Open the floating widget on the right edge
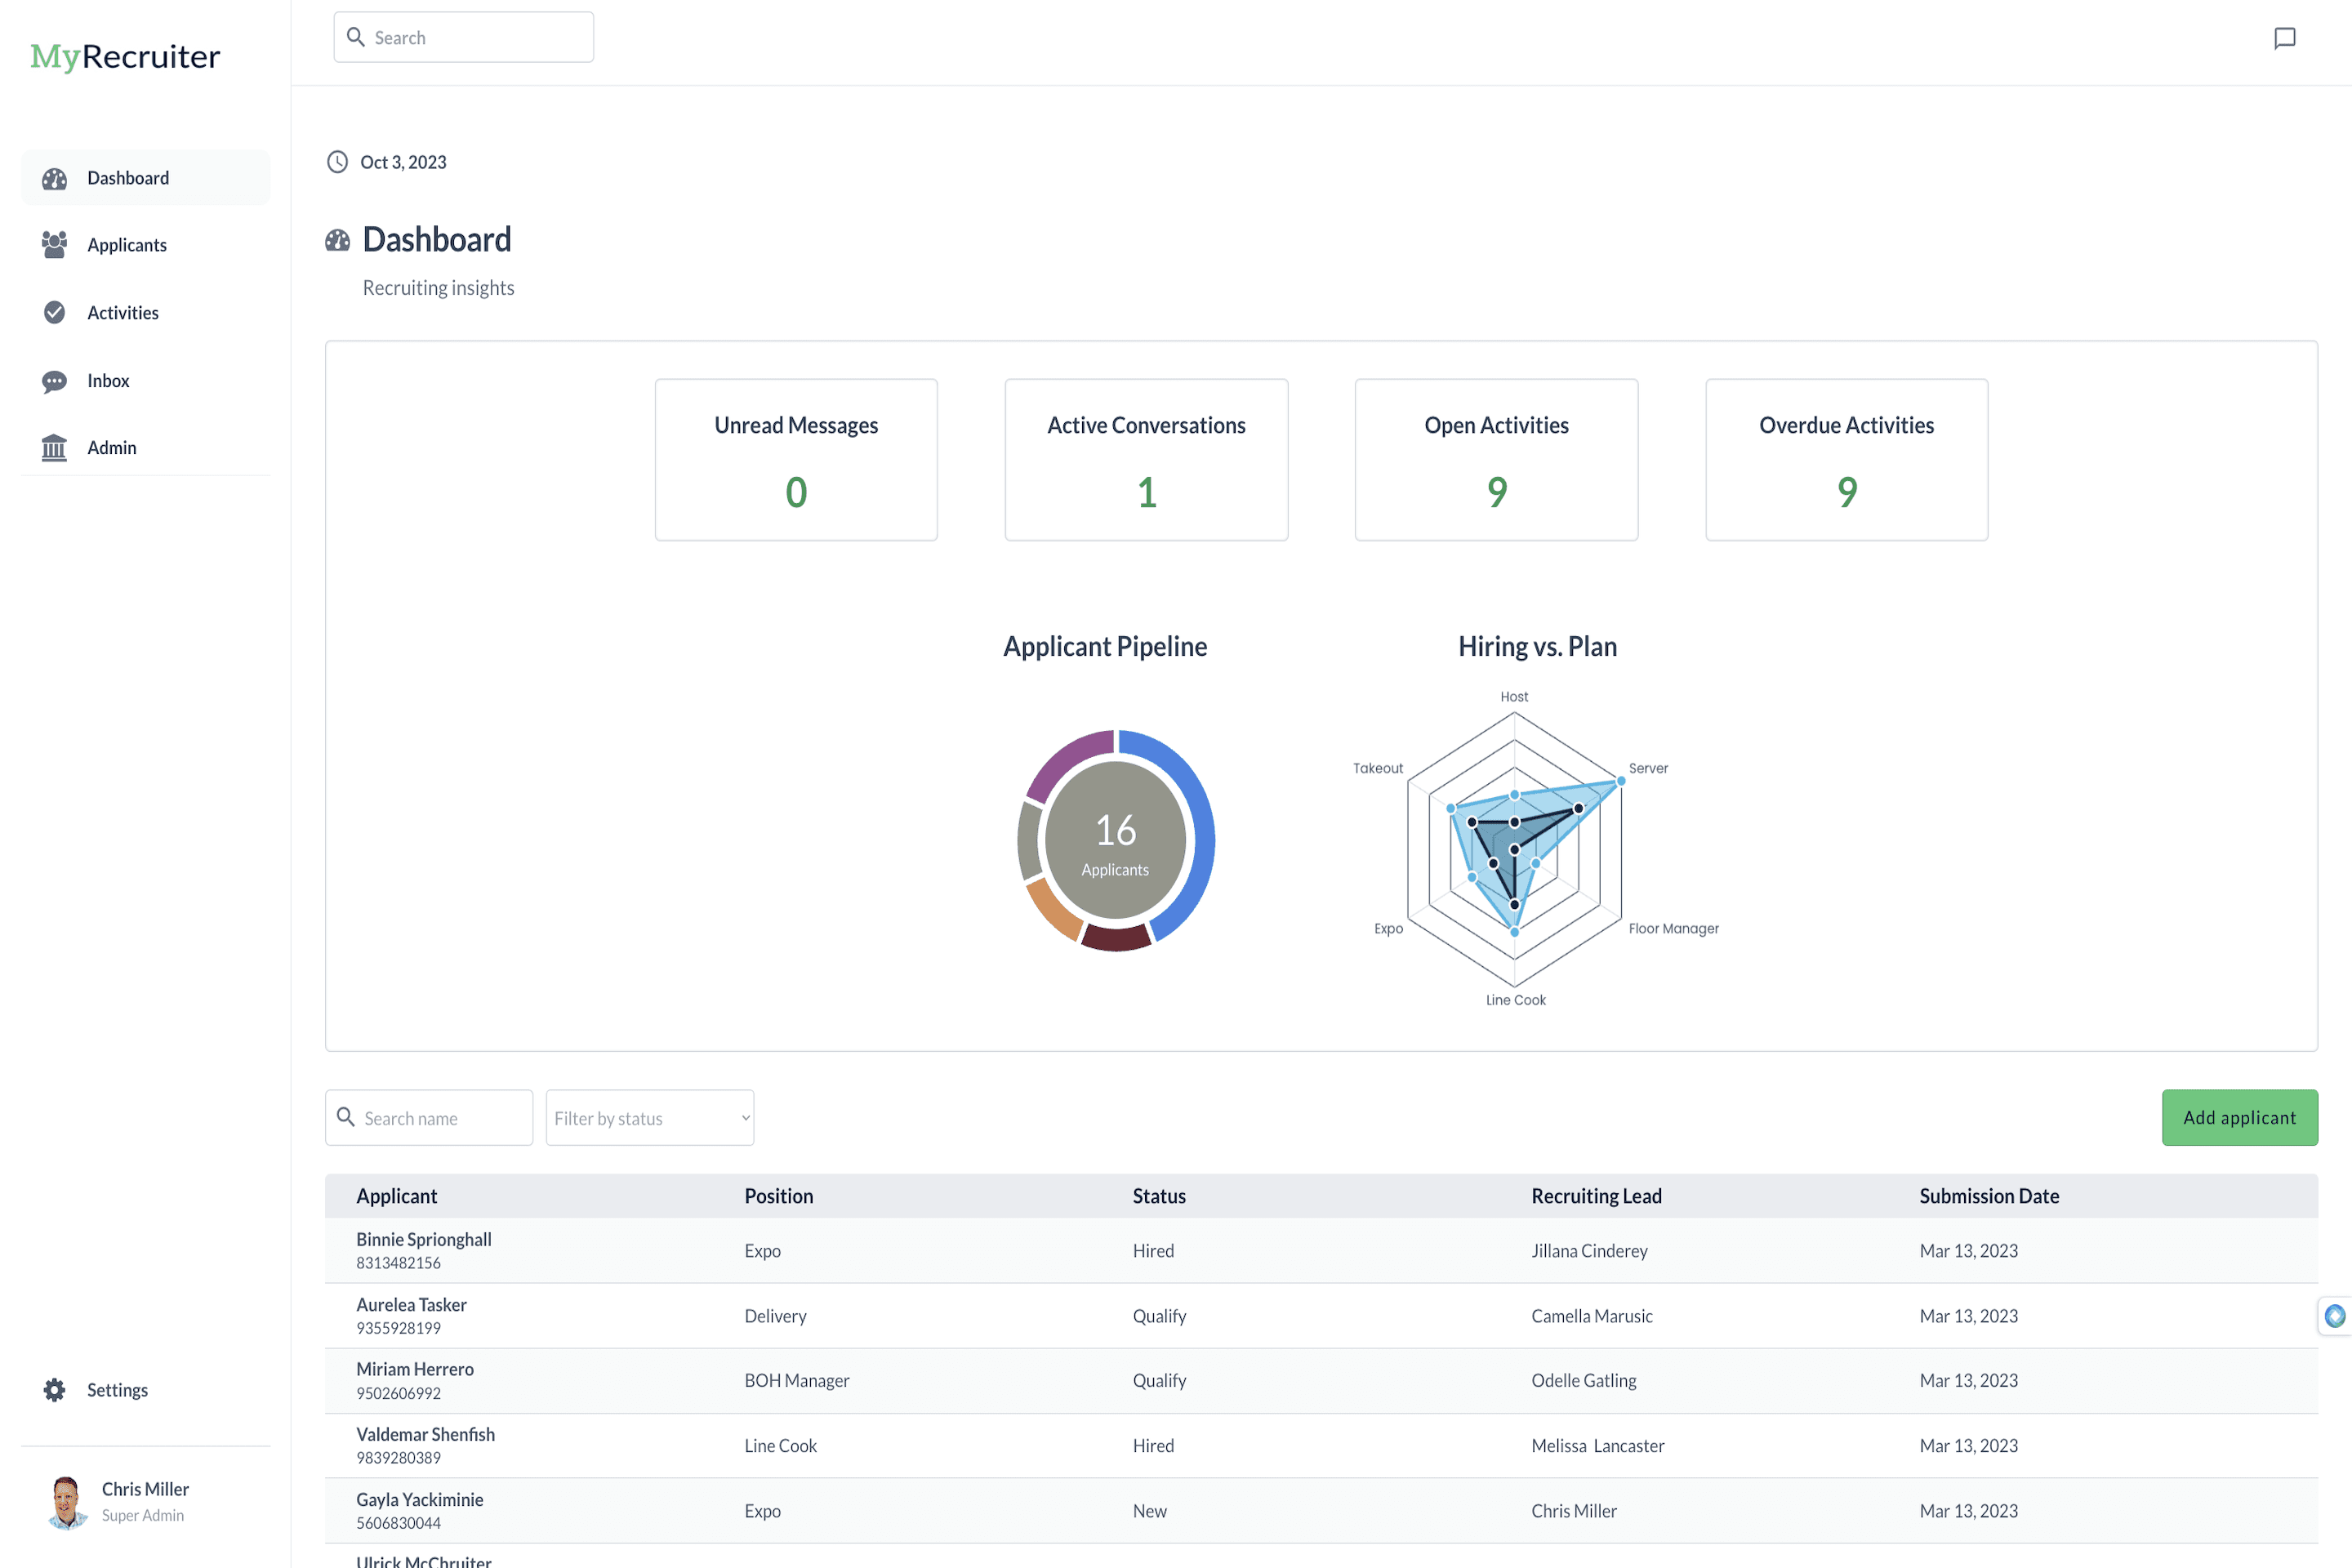2352x1568 pixels. click(2334, 1316)
